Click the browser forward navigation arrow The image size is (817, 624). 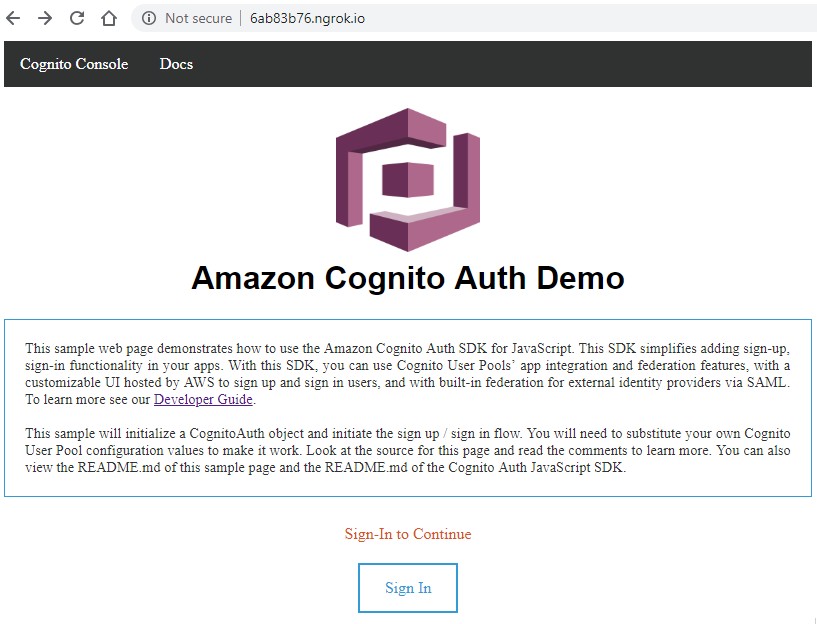[x=45, y=17]
